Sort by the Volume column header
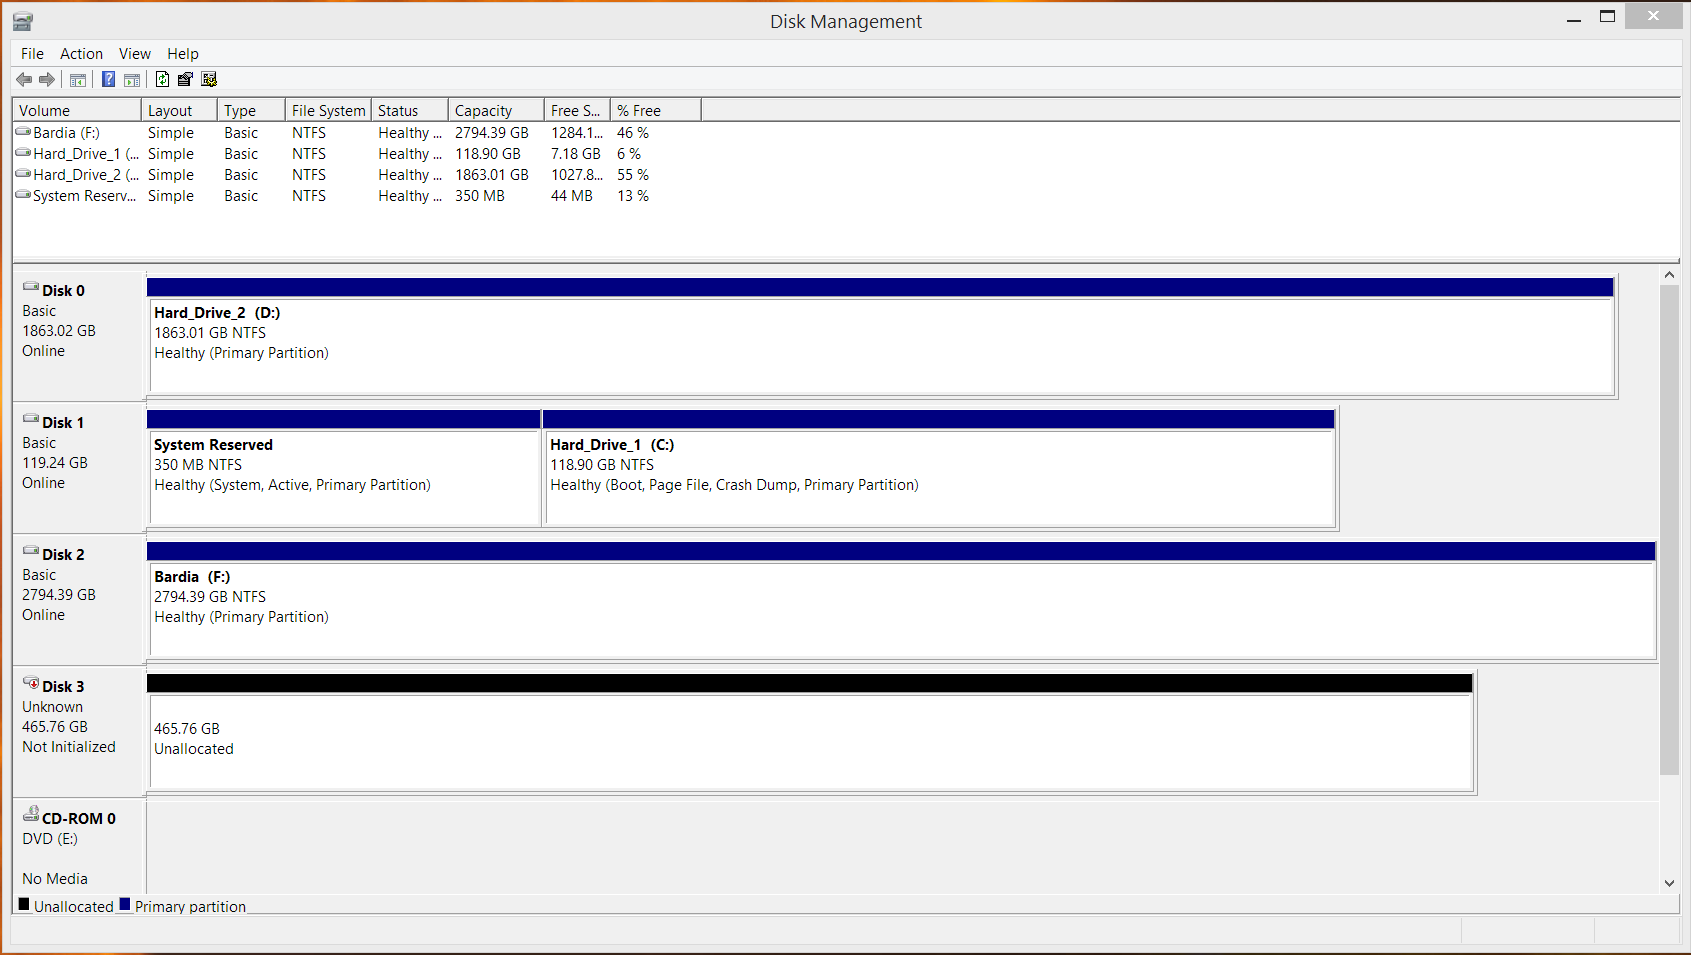This screenshot has width=1691, height=955. [x=77, y=111]
